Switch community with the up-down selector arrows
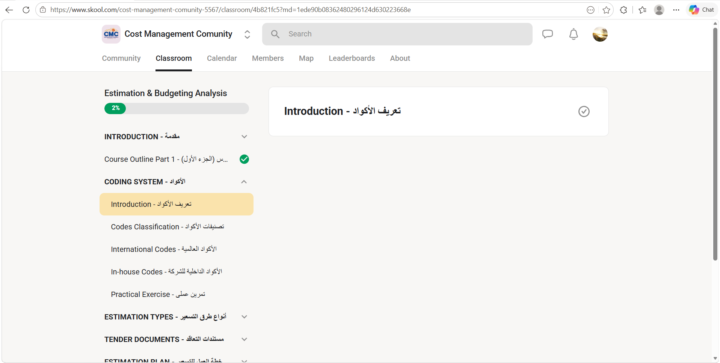This screenshot has height=363, width=720. click(247, 34)
